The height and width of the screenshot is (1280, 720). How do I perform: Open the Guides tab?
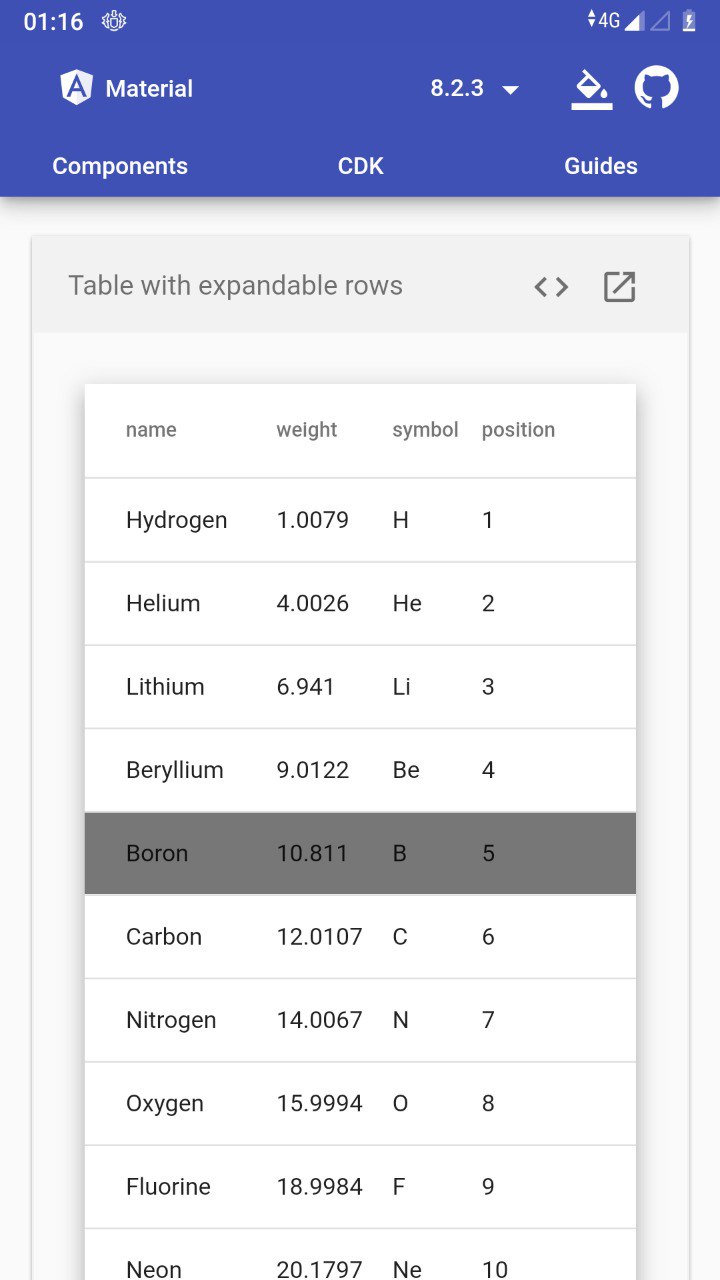coord(600,166)
